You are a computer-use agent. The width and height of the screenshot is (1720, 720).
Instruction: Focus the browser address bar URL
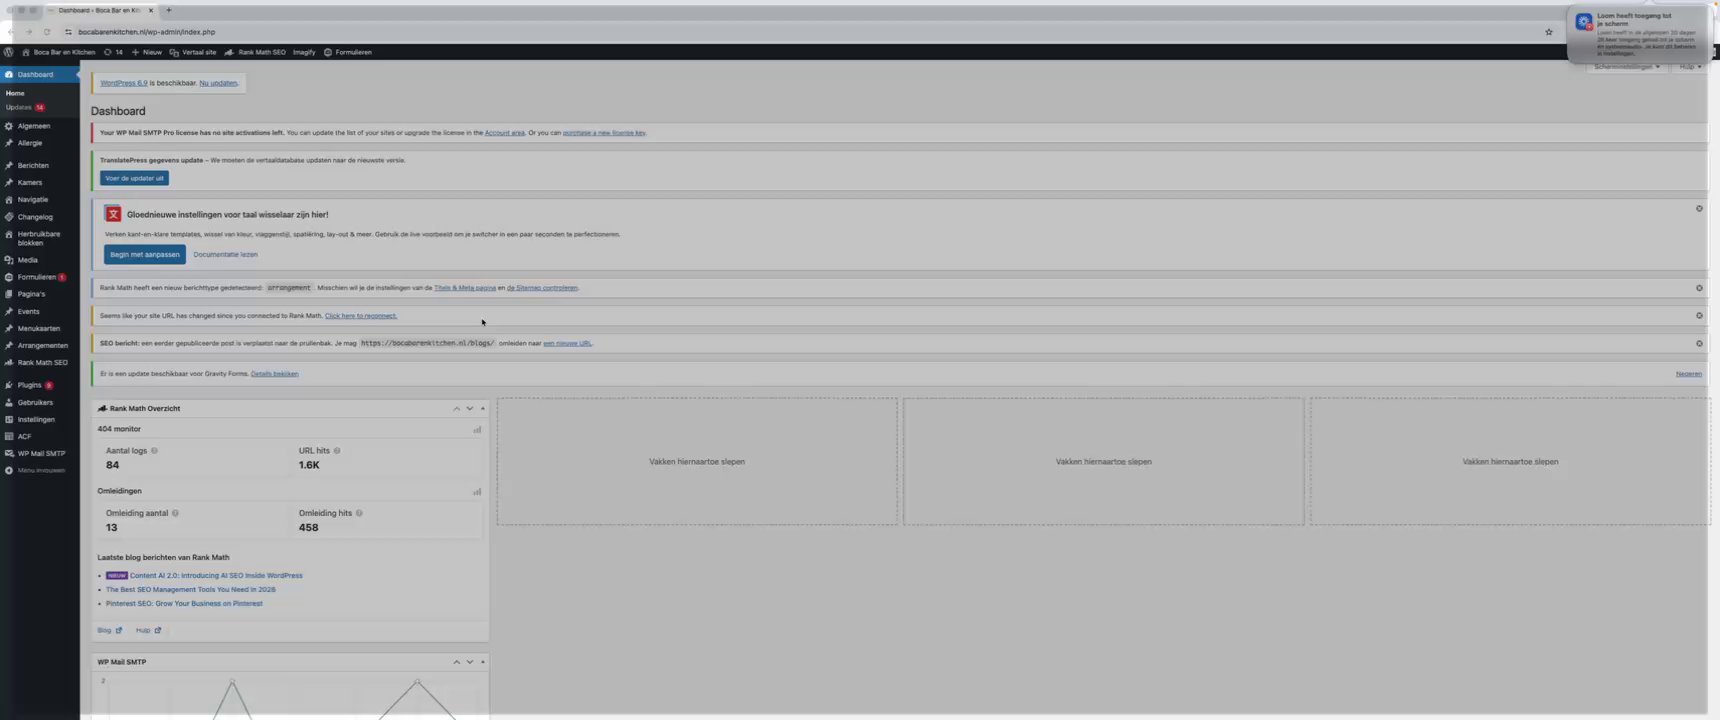pyautogui.click(x=147, y=32)
